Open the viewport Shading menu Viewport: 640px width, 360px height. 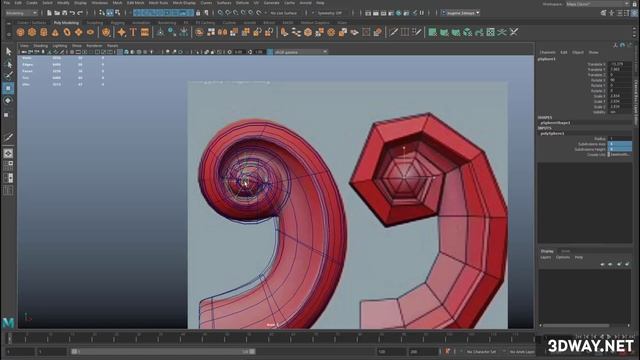point(40,46)
